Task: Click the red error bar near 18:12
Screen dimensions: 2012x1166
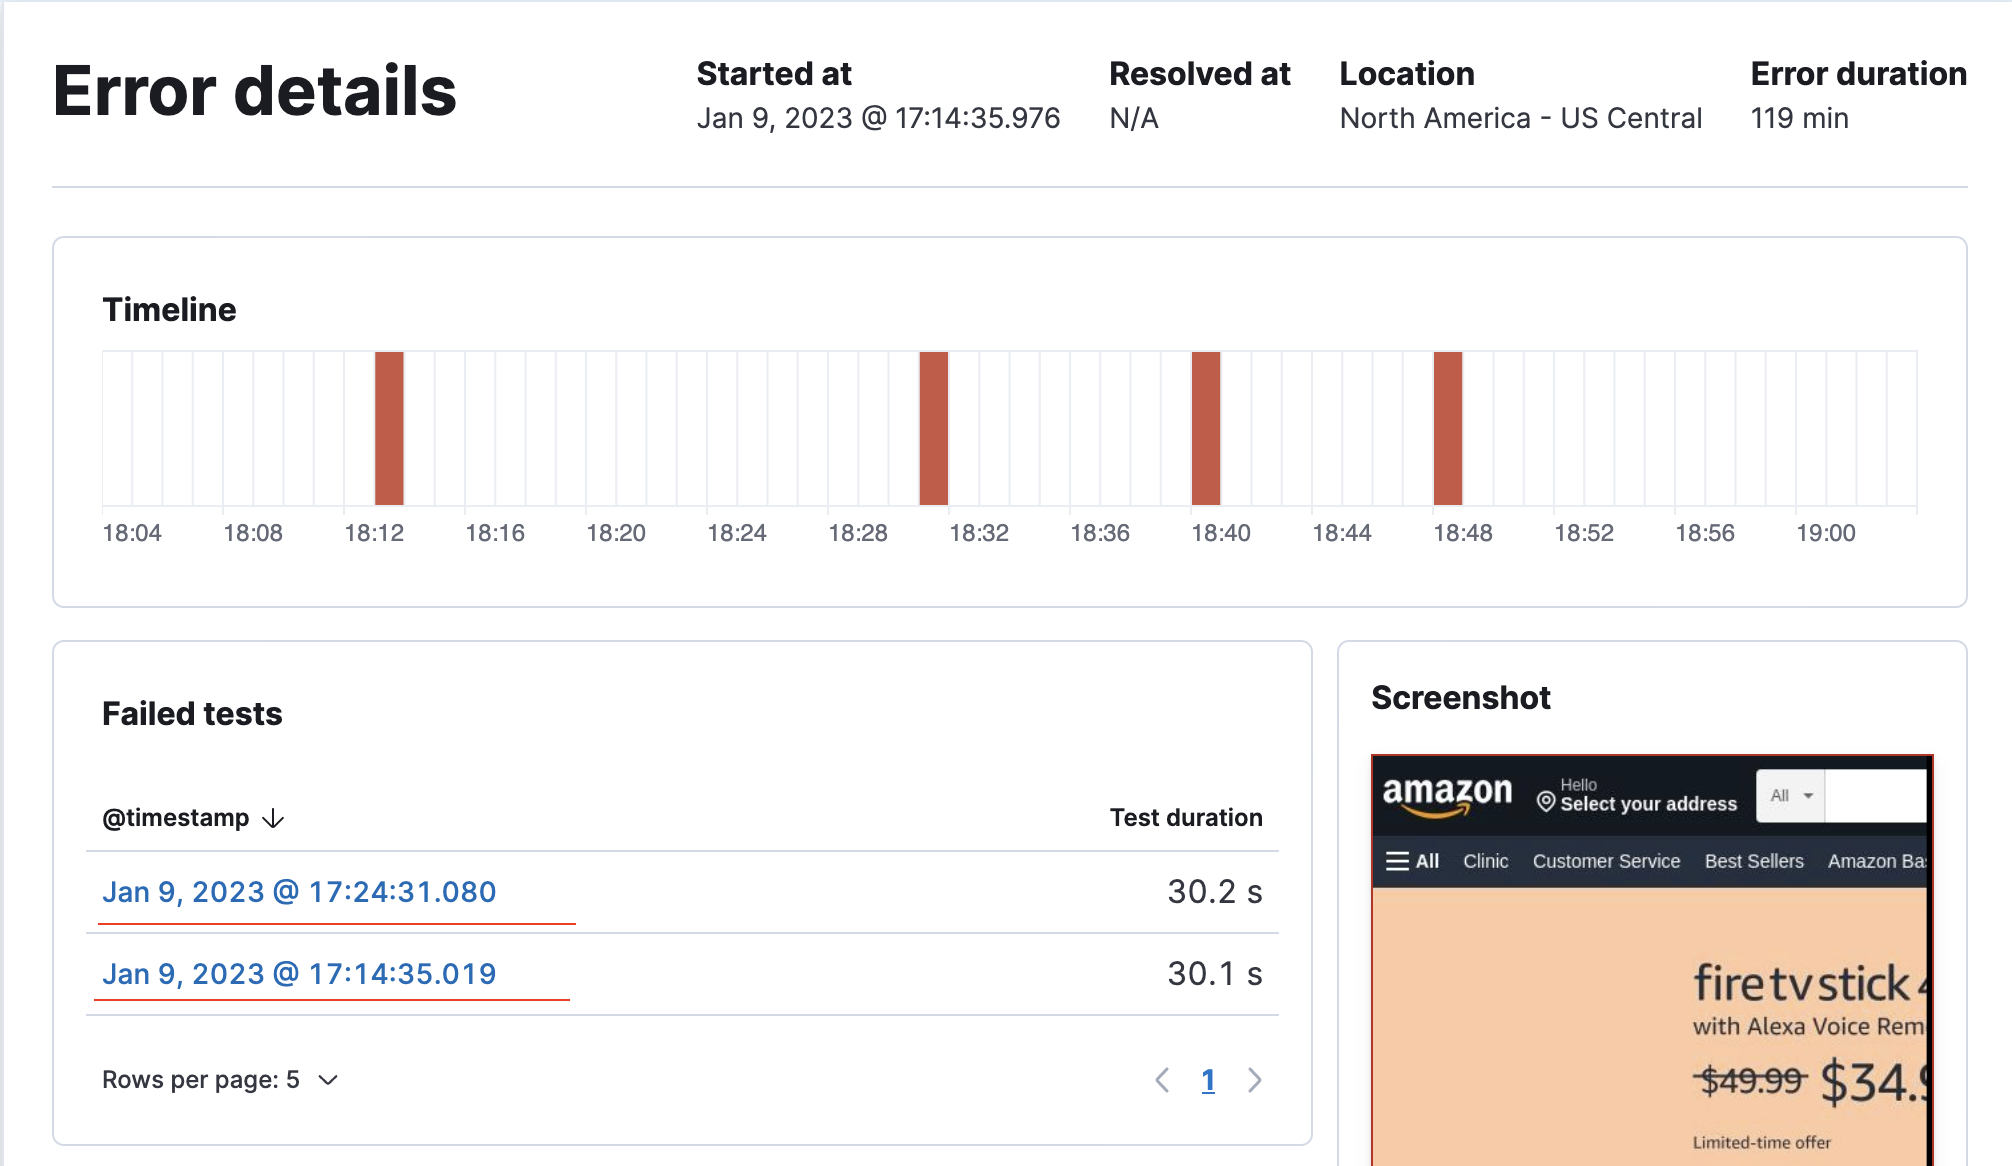Action: [388, 427]
